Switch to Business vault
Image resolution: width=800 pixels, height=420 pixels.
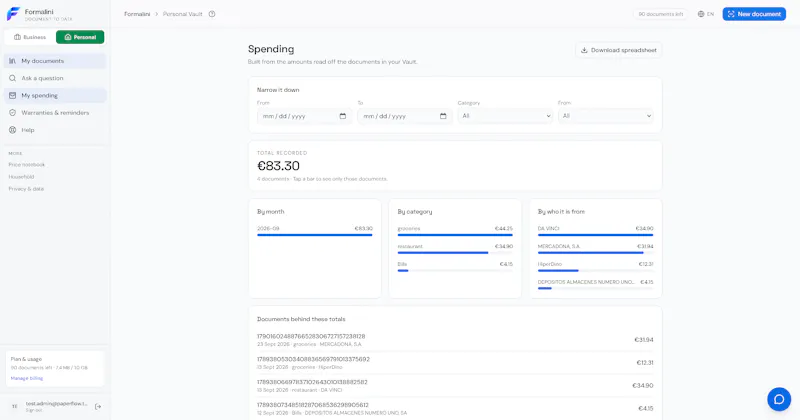(x=30, y=37)
